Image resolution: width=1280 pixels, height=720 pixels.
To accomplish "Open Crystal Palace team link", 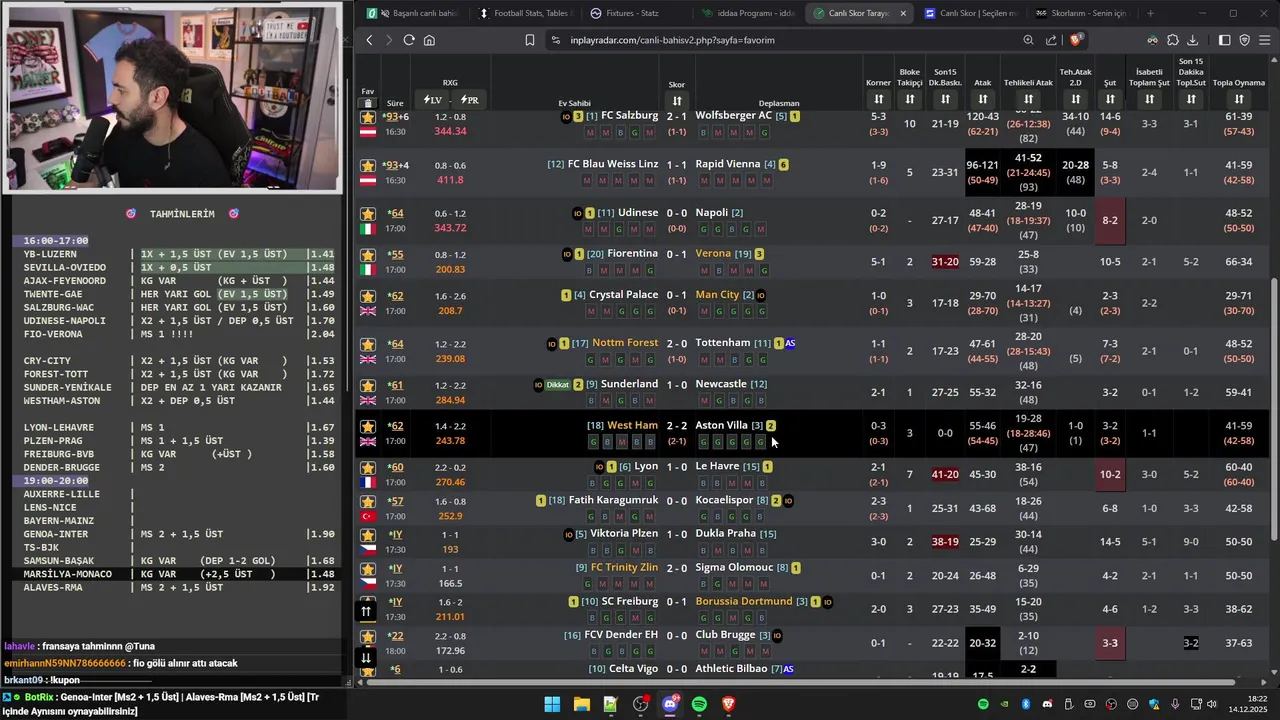I will (x=623, y=295).
